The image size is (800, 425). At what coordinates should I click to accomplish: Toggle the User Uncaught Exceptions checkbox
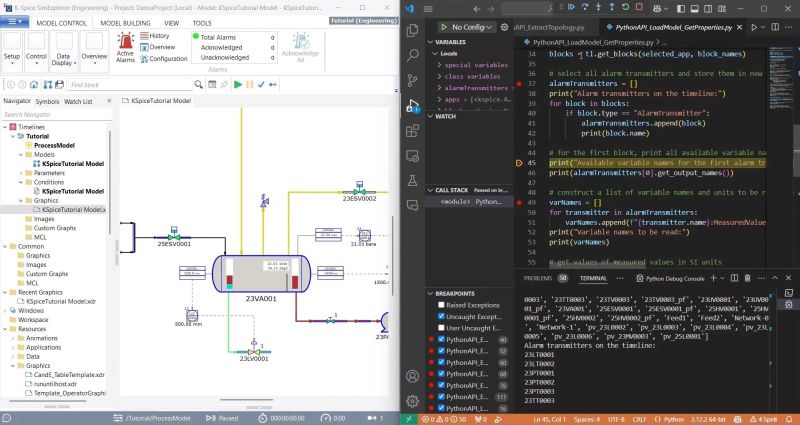click(439, 328)
